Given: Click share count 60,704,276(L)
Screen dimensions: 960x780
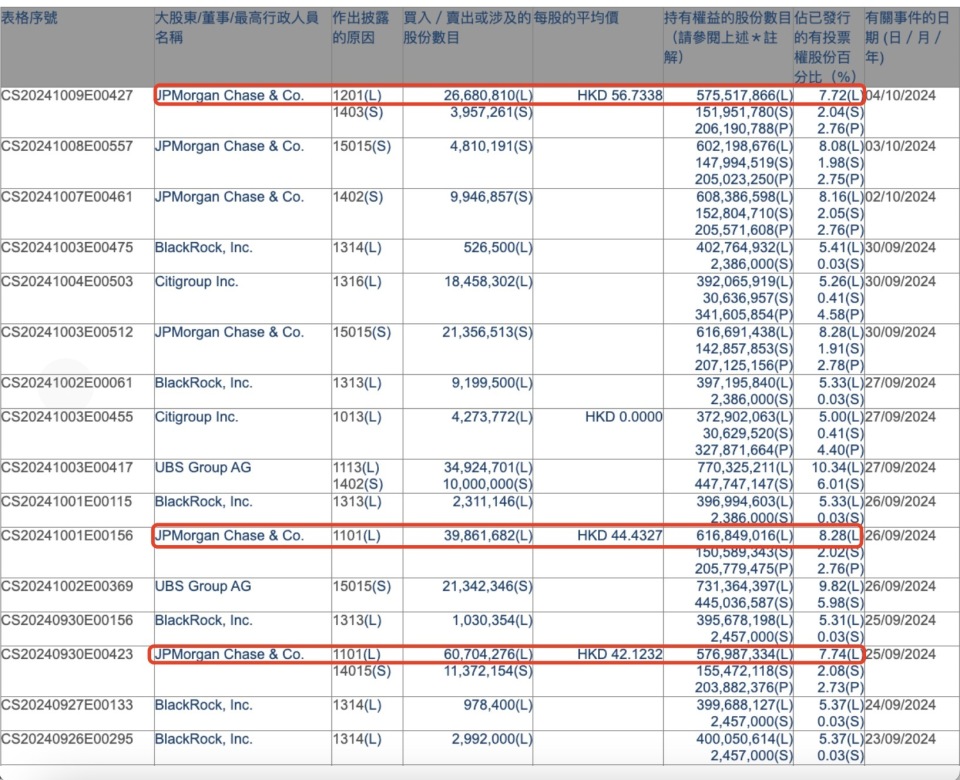Looking at the screenshot, I should pyautogui.click(x=488, y=654).
